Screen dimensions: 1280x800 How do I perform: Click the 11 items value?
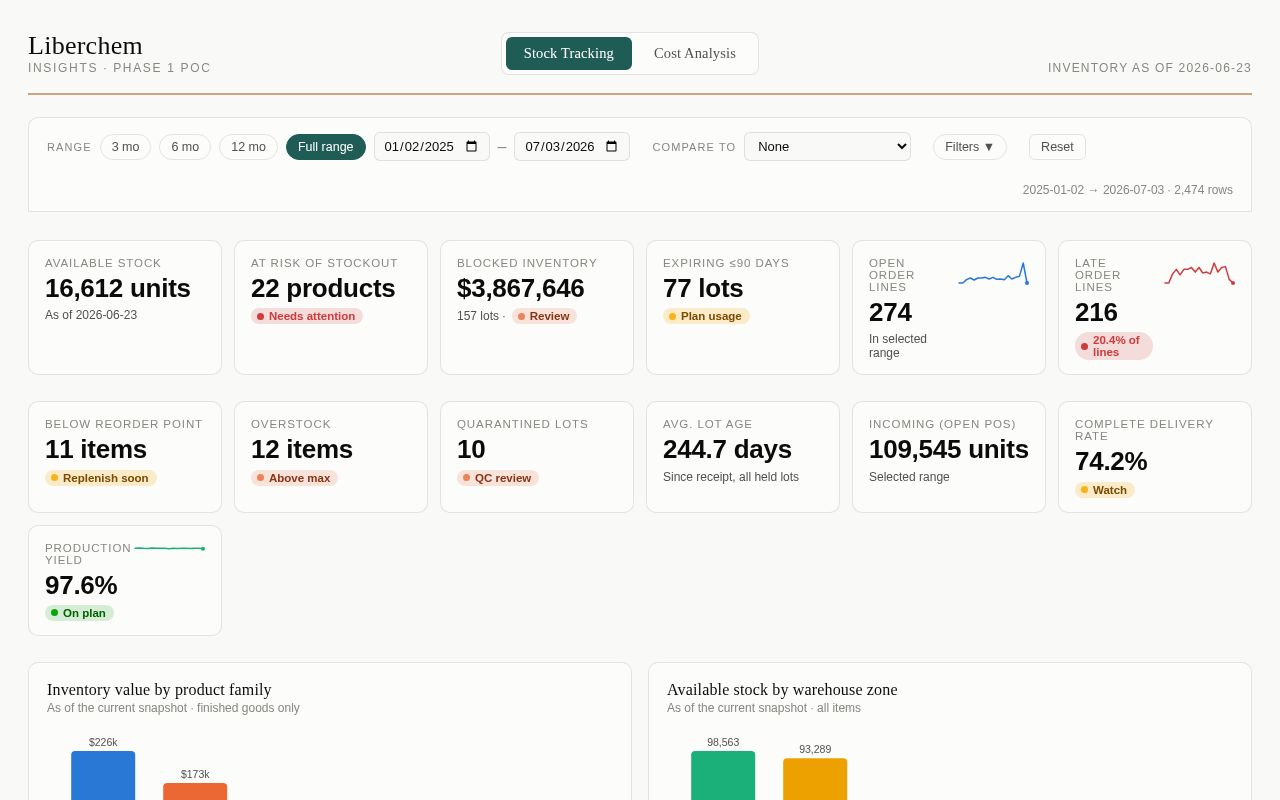click(96, 449)
